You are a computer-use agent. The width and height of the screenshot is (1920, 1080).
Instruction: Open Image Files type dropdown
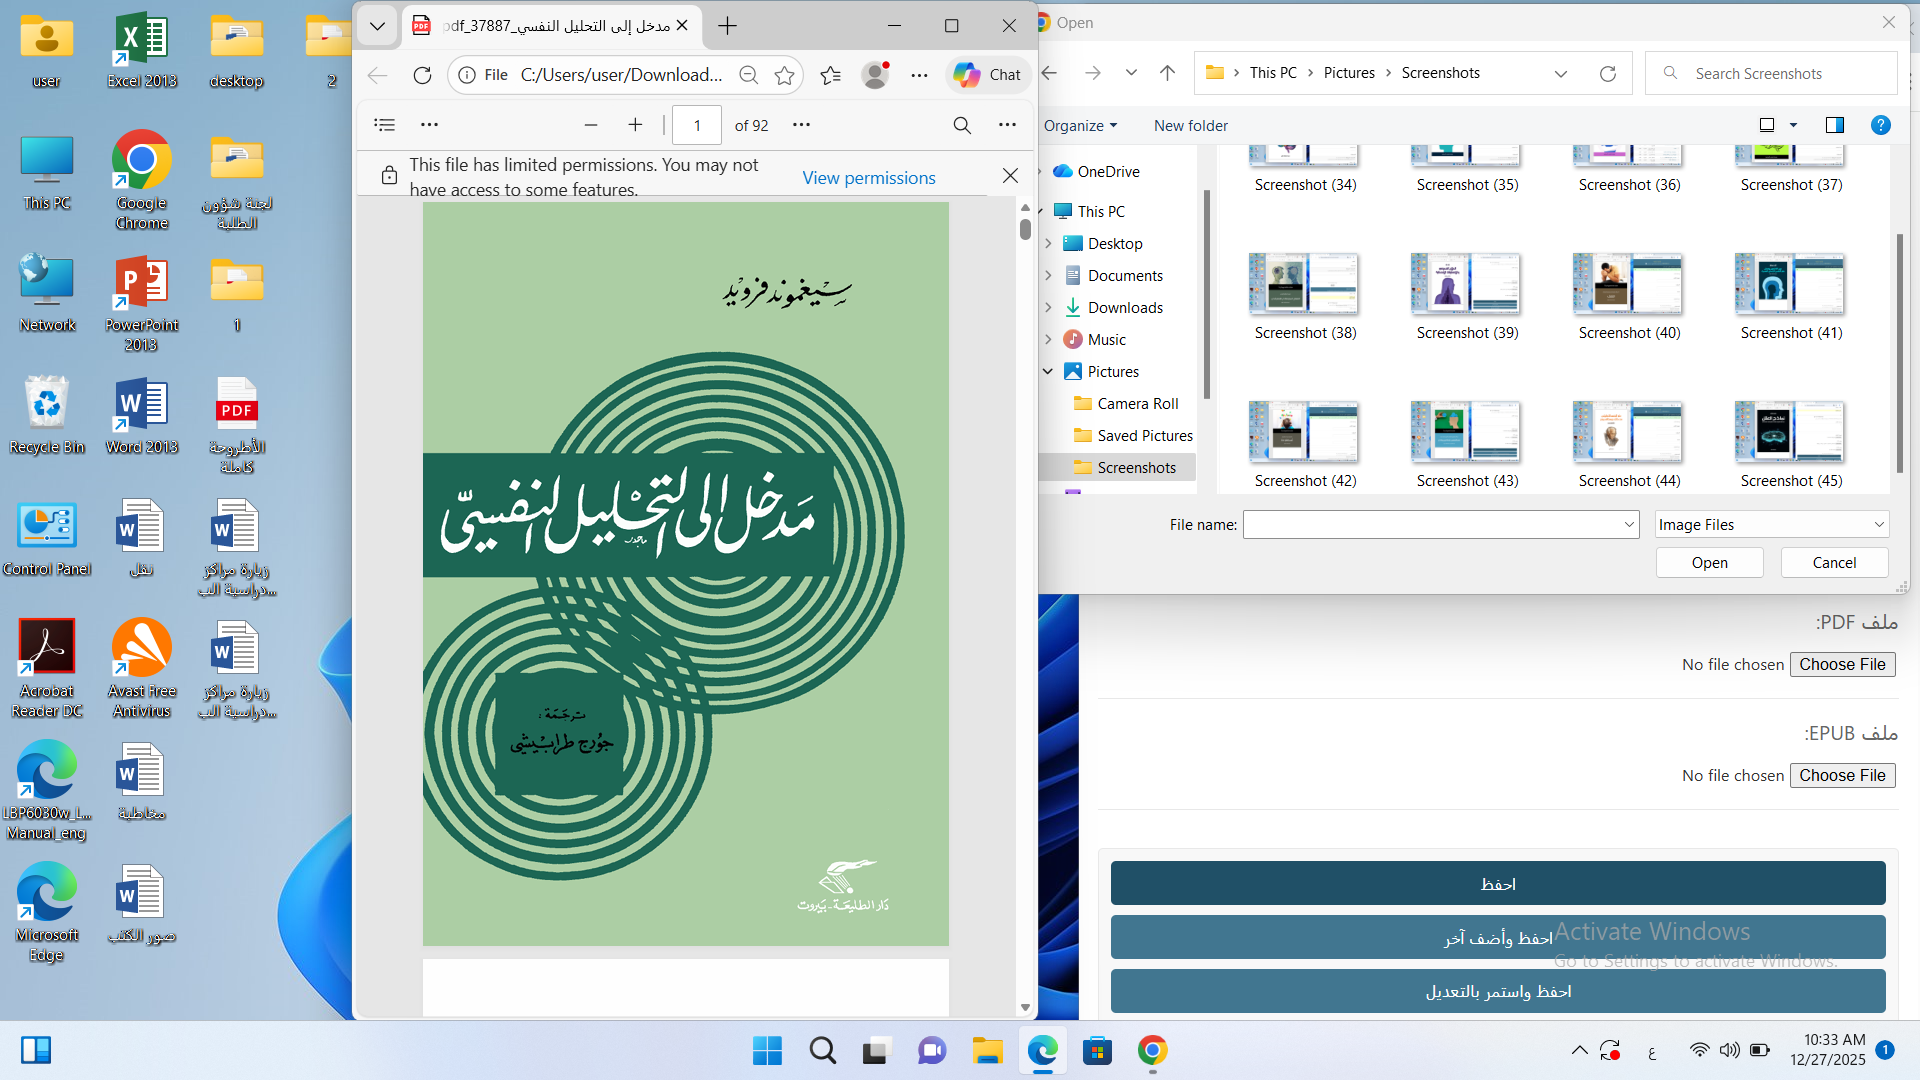click(1772, 525)
